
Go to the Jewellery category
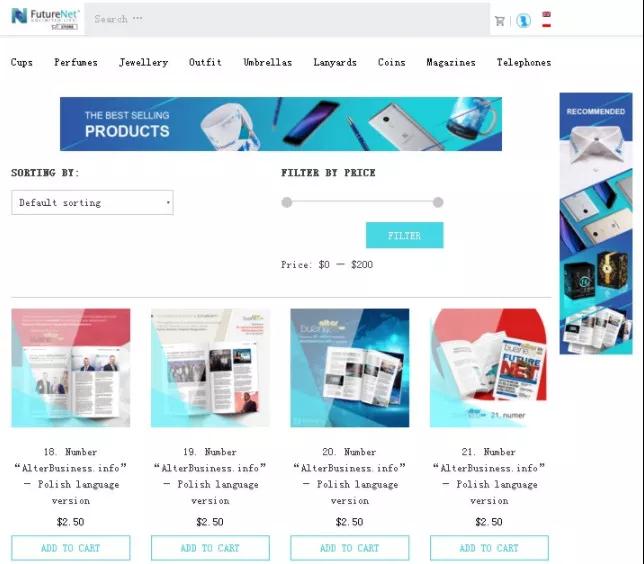(x=143, y=62)
